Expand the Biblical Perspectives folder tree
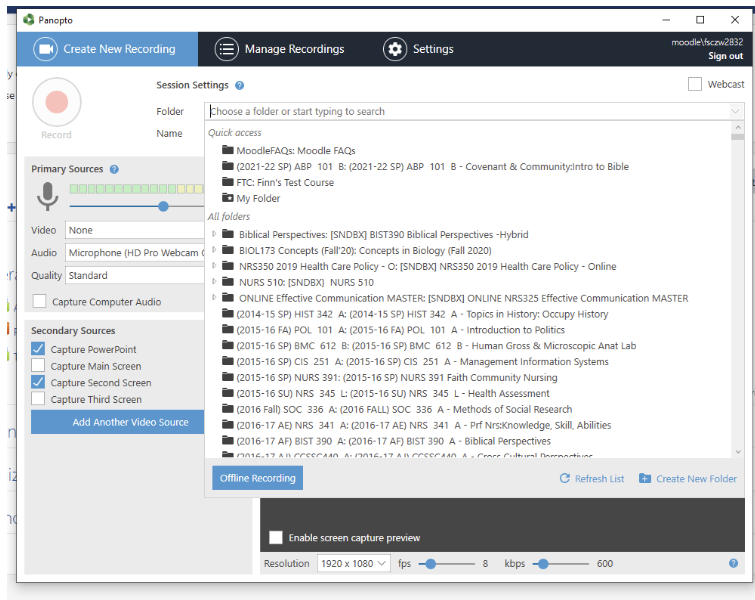This screenshot has height=600, width=755. click(215, 235)
